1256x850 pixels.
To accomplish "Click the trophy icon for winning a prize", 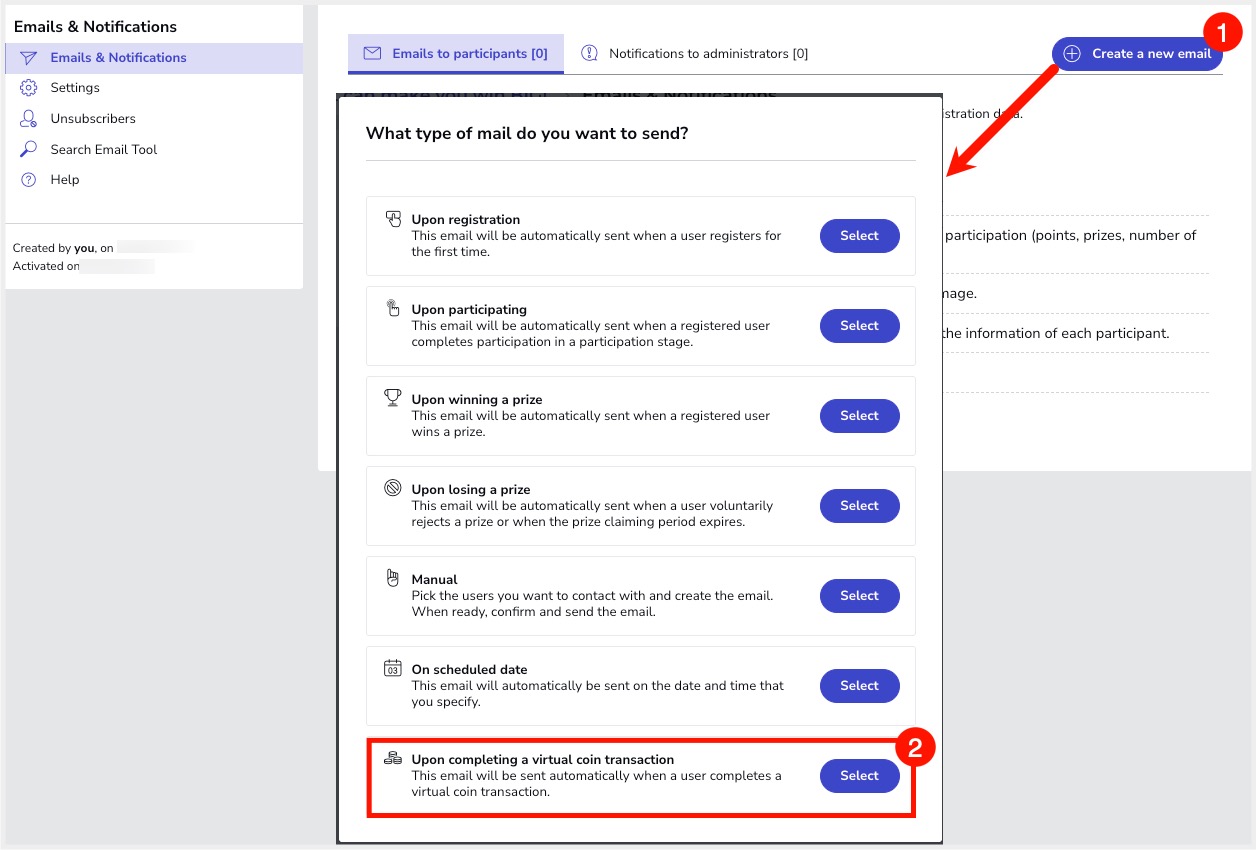I will click(x=393, y=398).
